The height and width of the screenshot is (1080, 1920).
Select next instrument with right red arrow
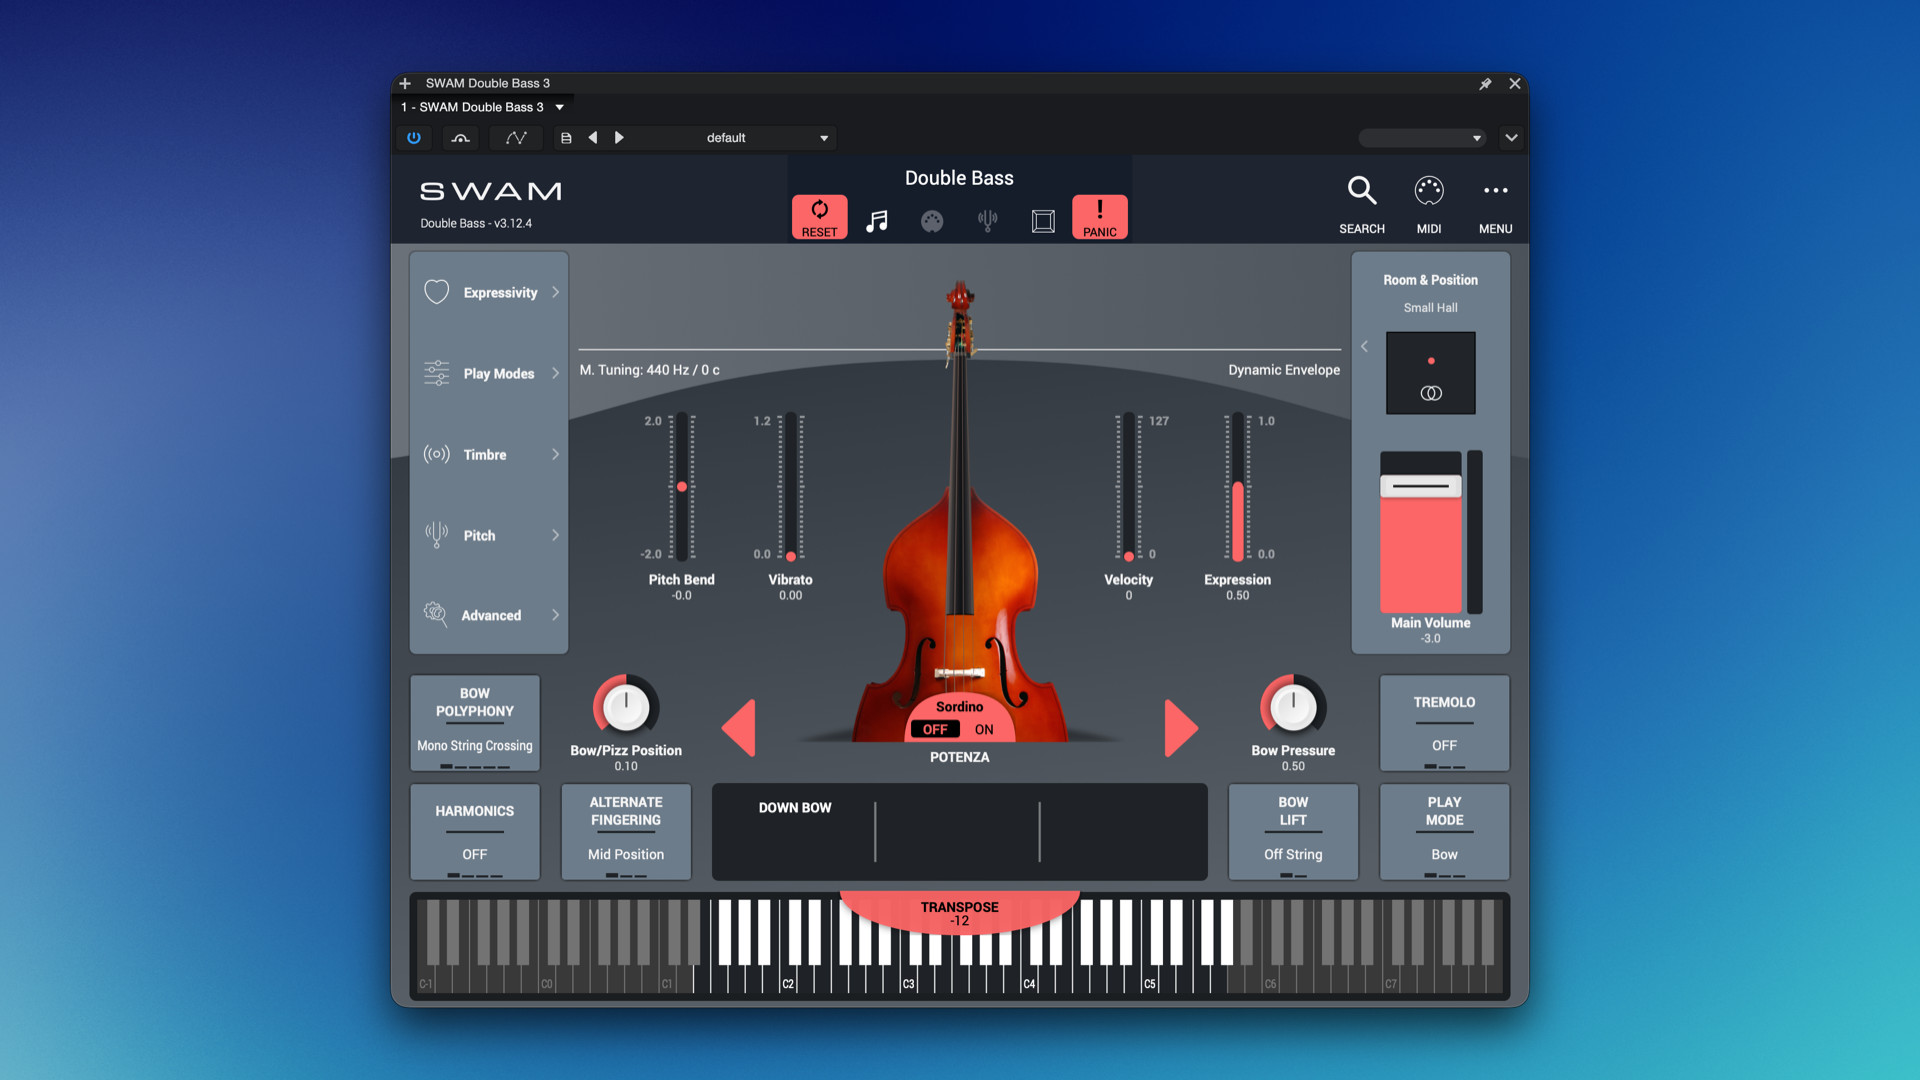[x=1181, y=727]
